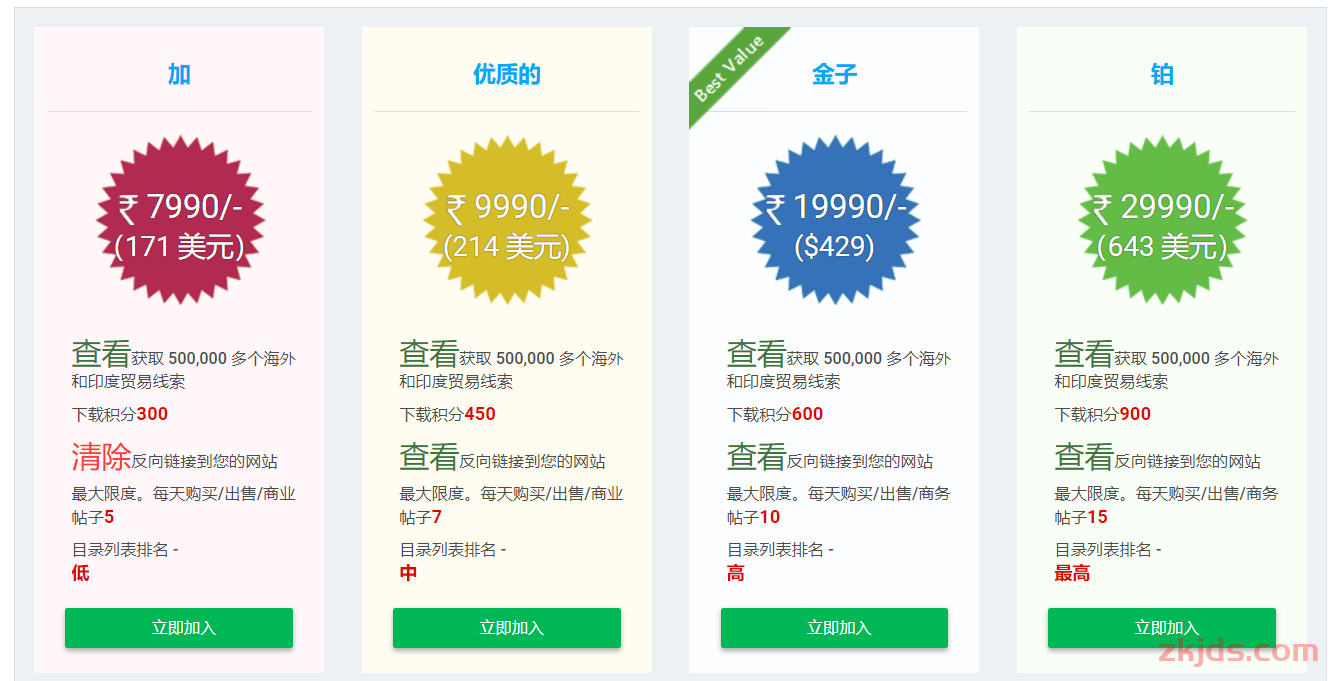The height and width of the screenshot is (681, 1337).
Task: Click the blue ₹ 19990/- price badge
Action: coord(835,220)
